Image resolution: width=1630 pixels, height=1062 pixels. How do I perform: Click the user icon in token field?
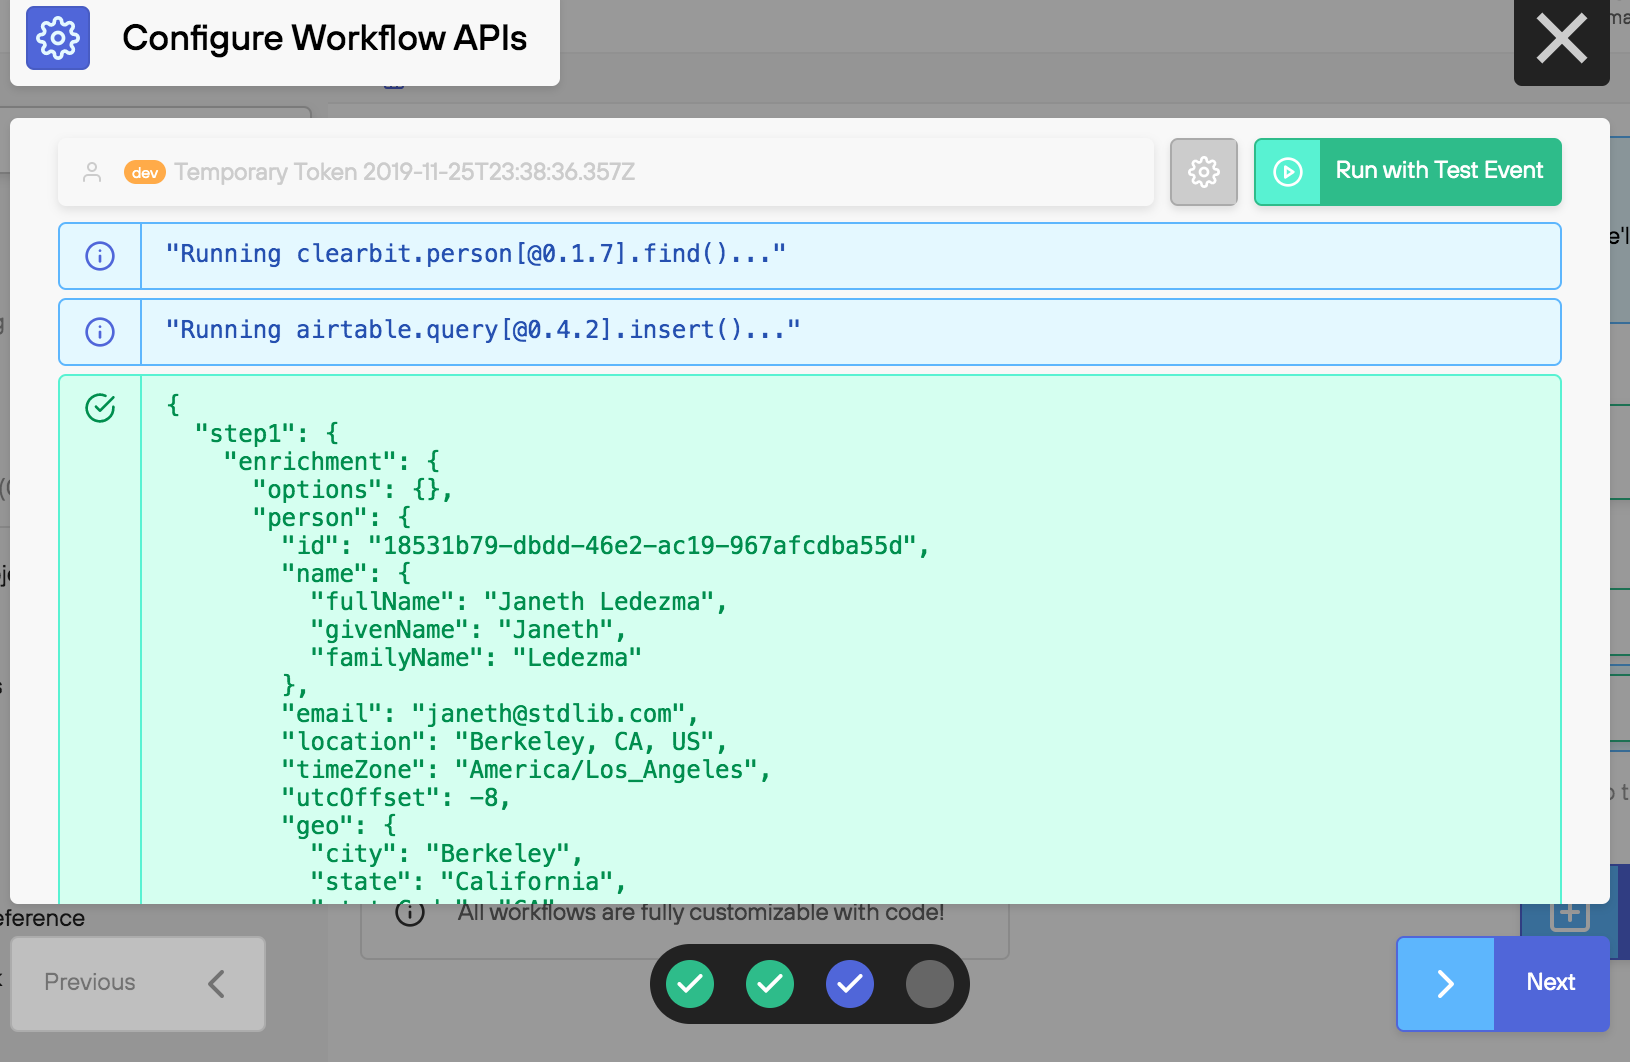coord(92,172)
